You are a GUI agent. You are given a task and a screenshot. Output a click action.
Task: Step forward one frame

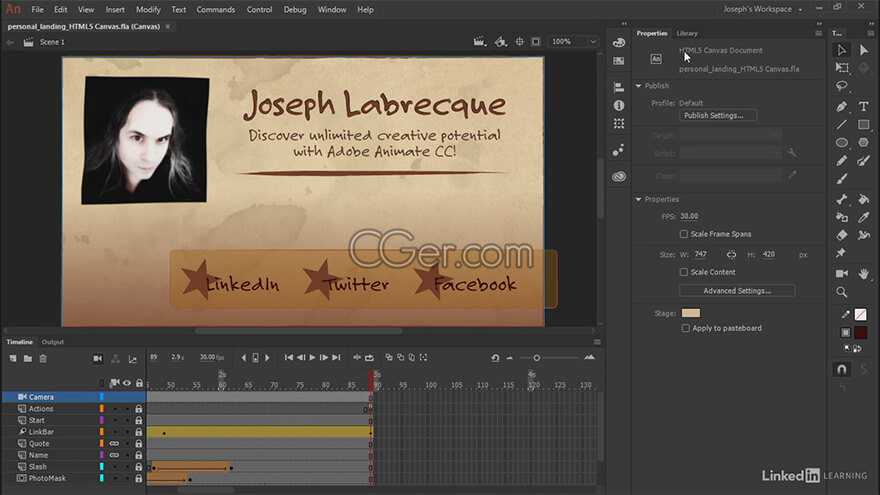(x=324, y=358)
